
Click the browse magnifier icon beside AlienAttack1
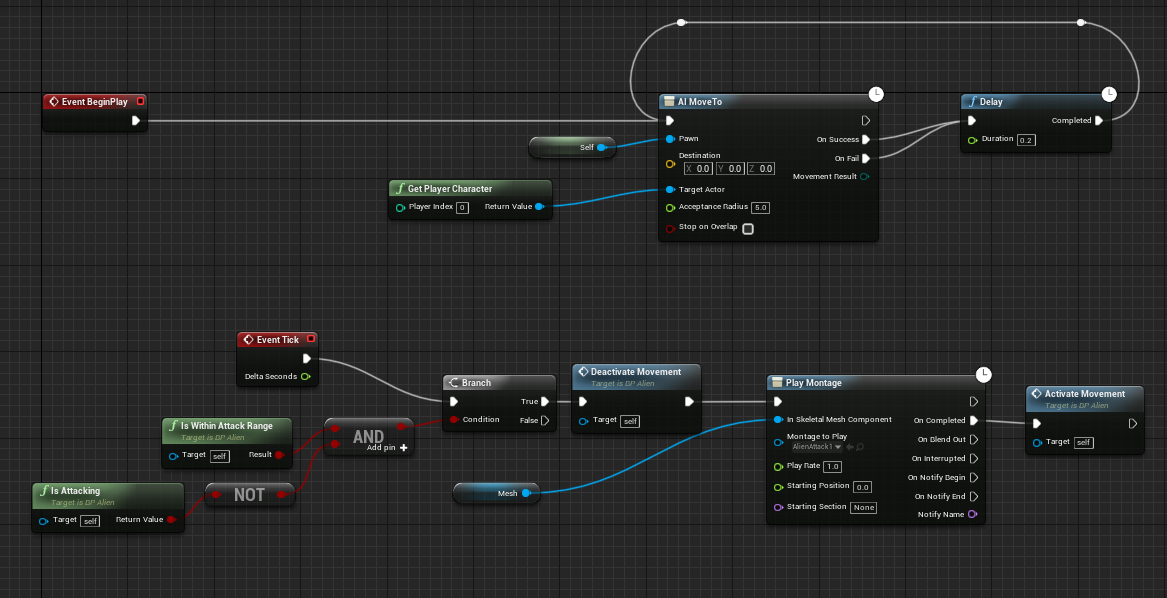[858, 447]
